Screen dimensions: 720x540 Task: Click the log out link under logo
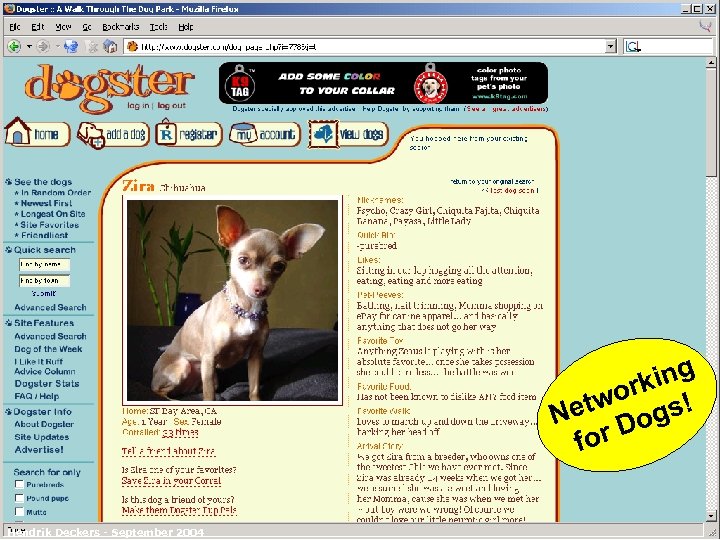tap(171, 106)
